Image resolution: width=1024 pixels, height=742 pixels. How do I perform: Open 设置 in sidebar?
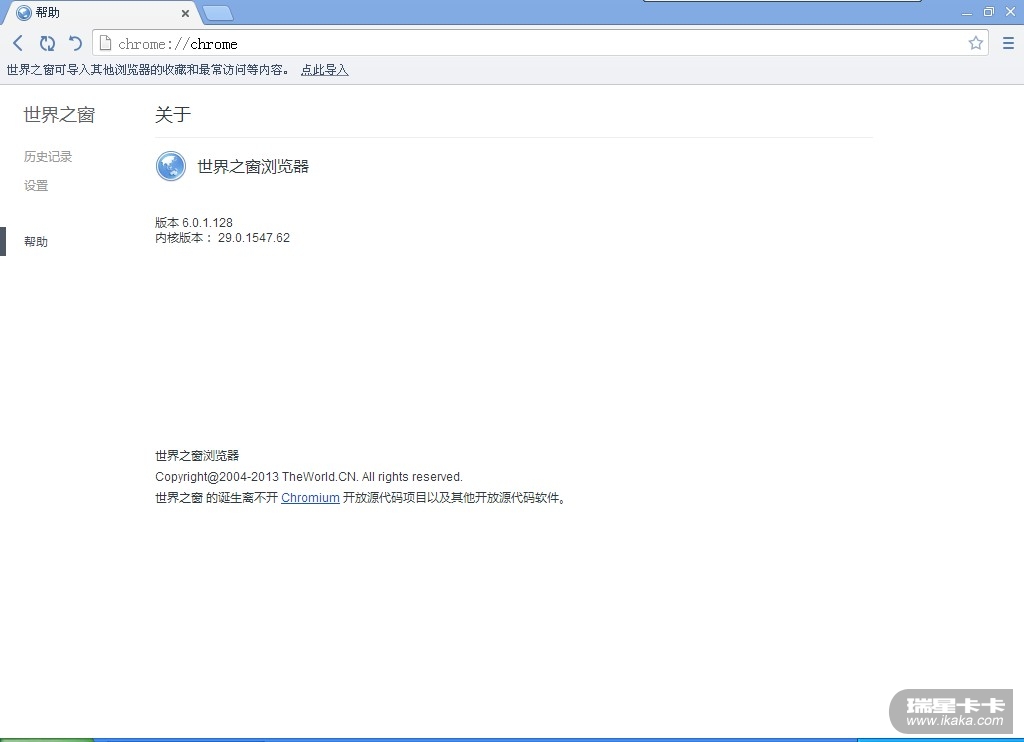click(x=36, y=186)
